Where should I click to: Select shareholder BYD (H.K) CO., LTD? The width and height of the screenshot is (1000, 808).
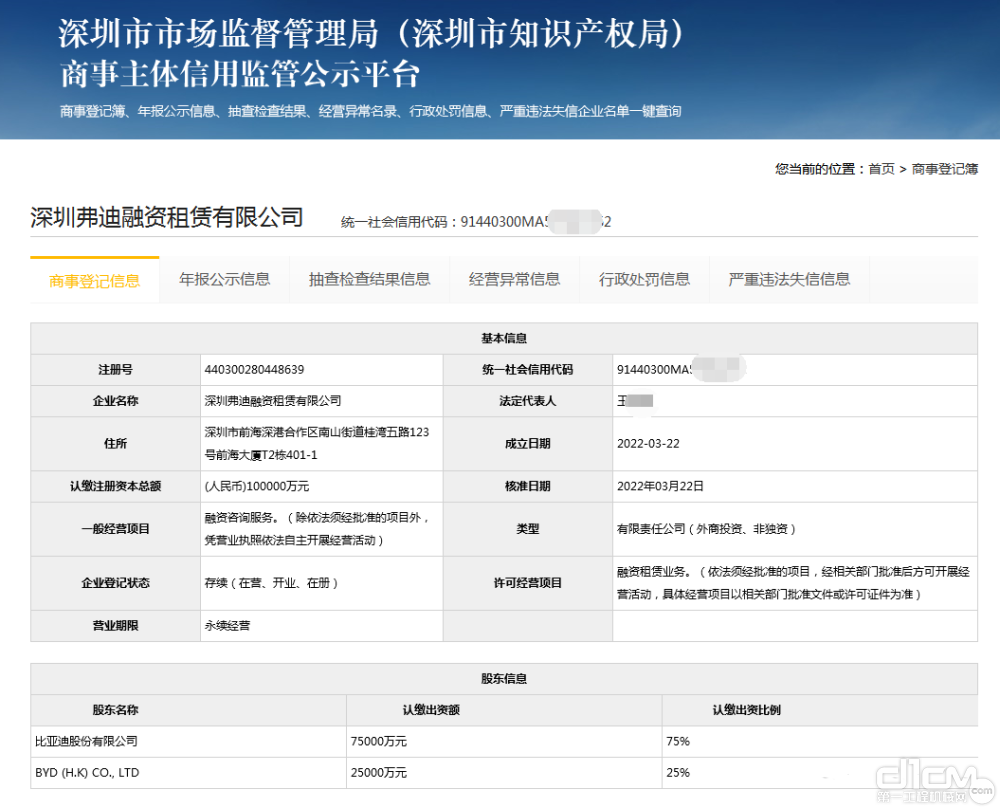point(87,773)
